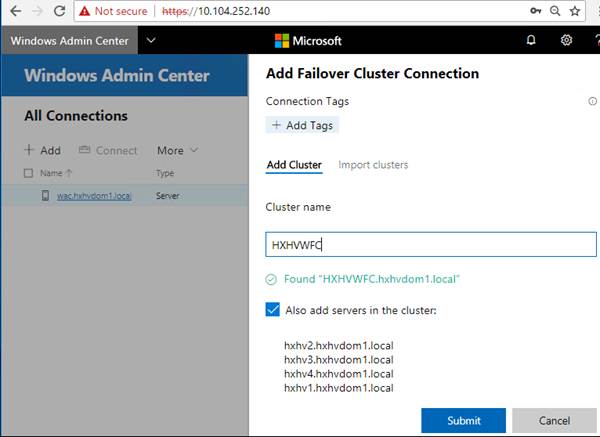Screen dimensions: 600x437
Task: Click Connect button in toolbar
Action: (108, 151)
